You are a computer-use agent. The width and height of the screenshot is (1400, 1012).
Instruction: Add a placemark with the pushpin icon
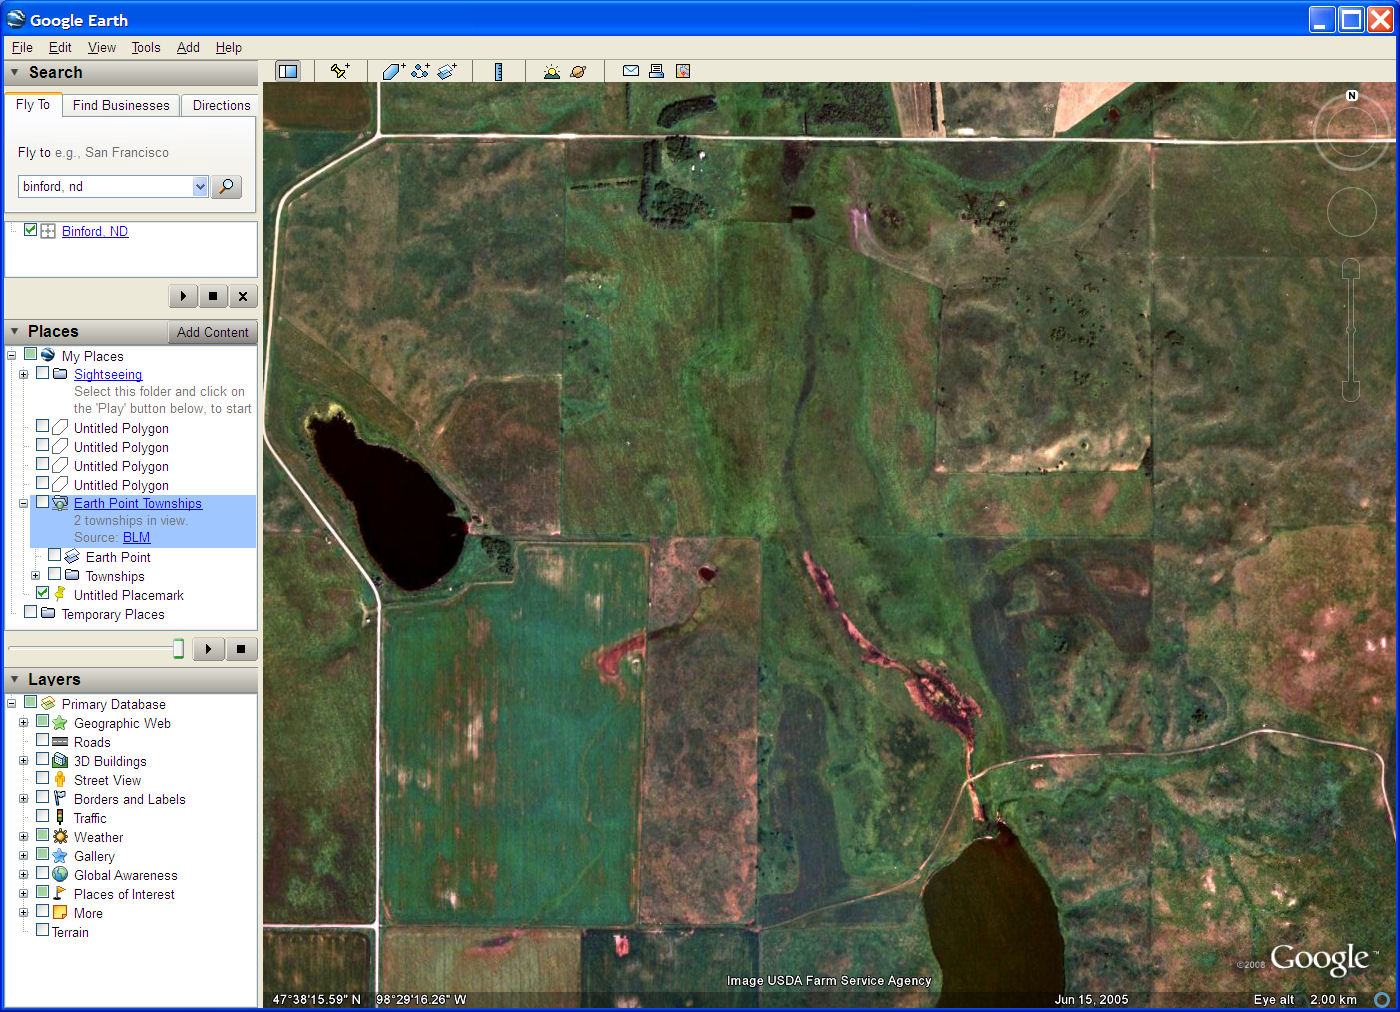tap(340, 71)
